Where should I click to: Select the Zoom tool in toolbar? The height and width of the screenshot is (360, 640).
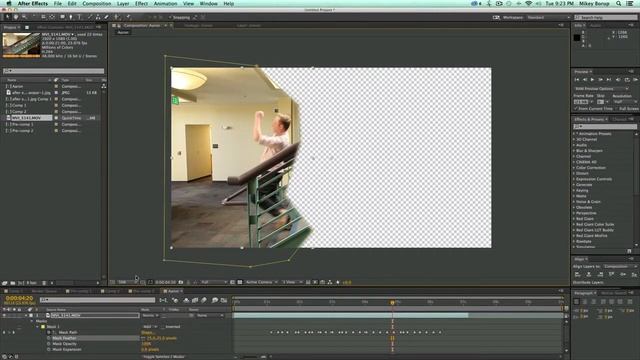click(24, 17)
